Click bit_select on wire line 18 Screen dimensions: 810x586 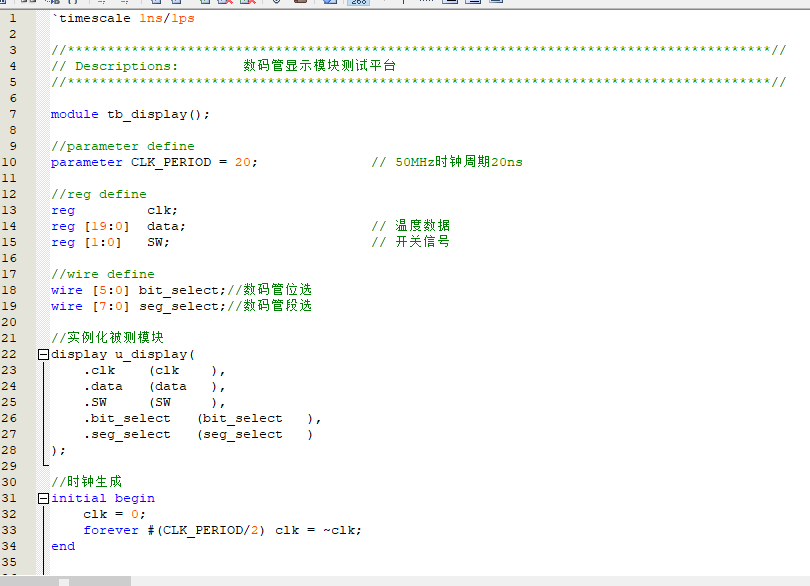click(x=178, y=291)
